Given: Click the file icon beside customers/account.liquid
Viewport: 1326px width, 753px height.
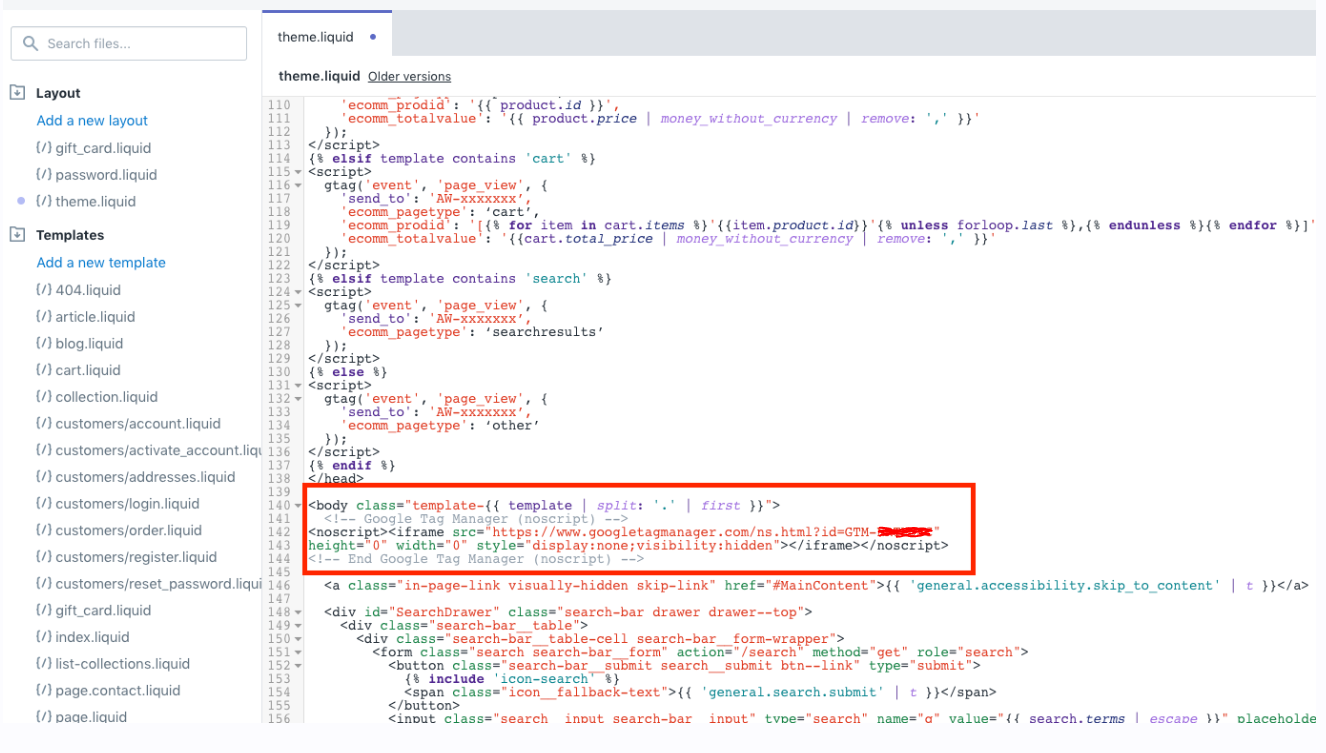Looking at the screenshot, I should click(44, 423).
